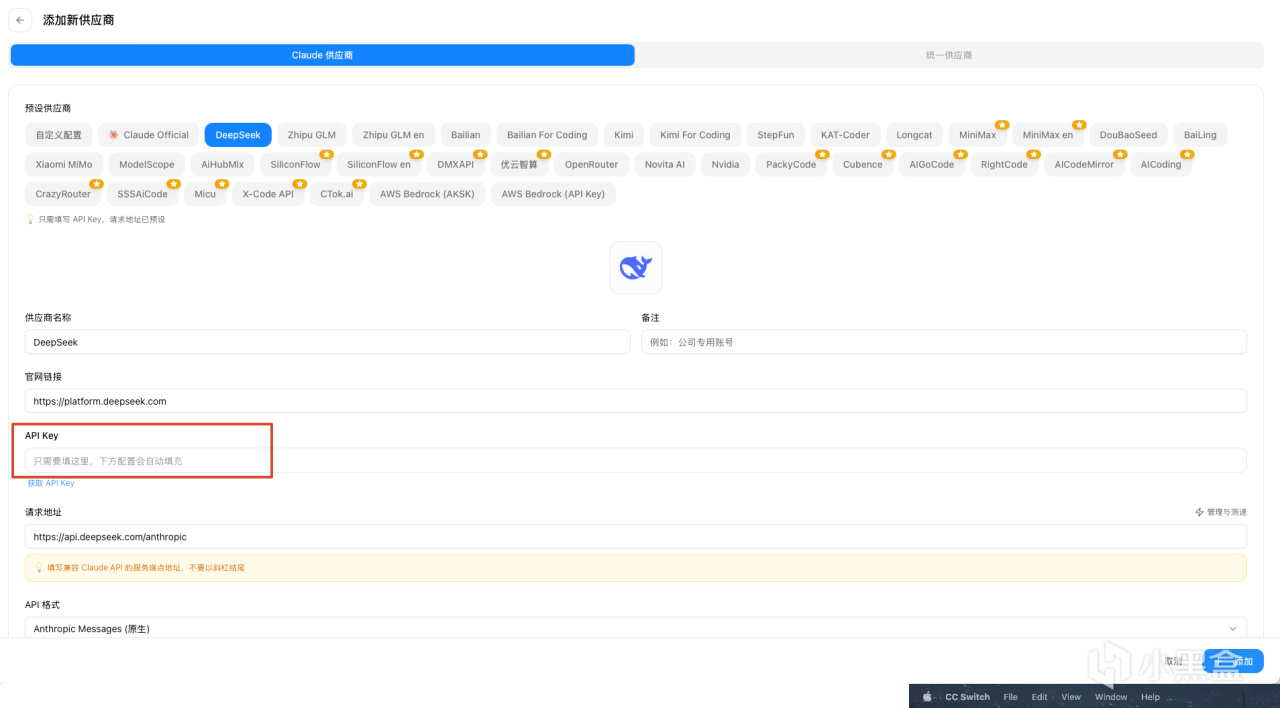1280x708 pixels.
Task: Select the Kimi For Coding preset
Action: (x=695, y=135)
